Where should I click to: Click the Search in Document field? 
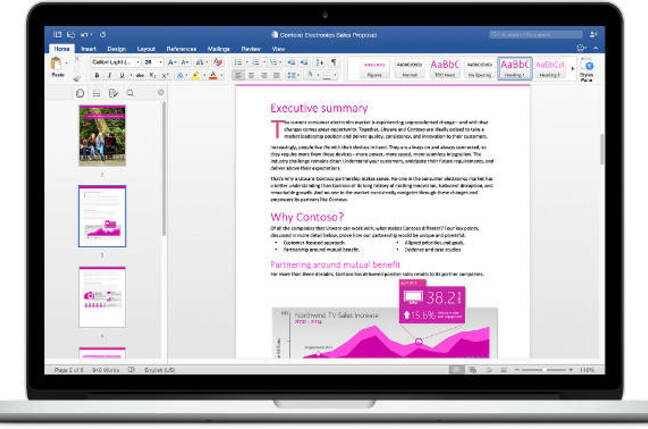click(x=536, y=35)
